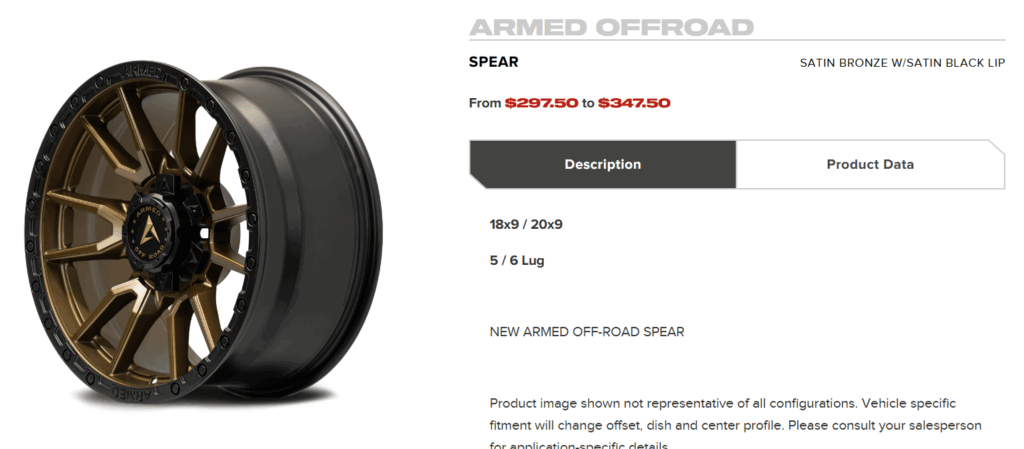The width and height of the screenshot is (1024, 449).
Task: Click the lug hole beside the center cap
Action: point(204,232)
